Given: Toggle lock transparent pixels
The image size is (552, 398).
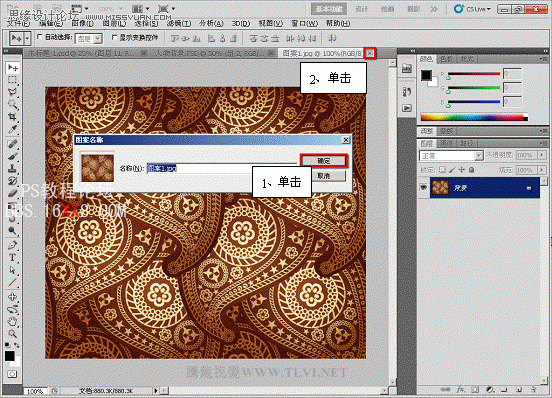Looking at the screenshot, I should (443, 170).
